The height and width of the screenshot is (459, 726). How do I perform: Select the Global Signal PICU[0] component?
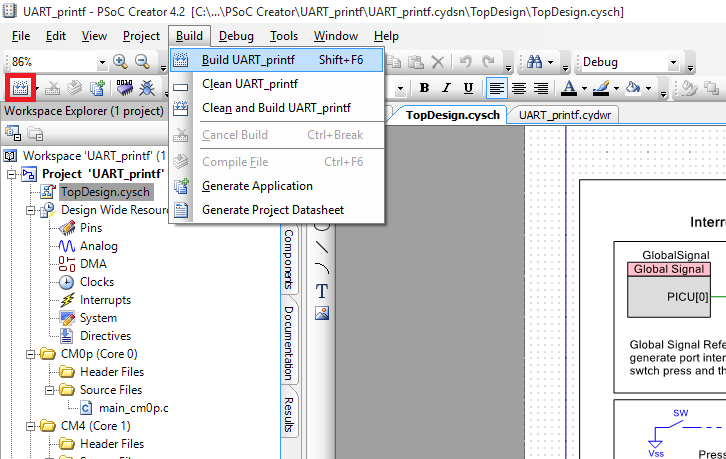(x=669, y=290)
